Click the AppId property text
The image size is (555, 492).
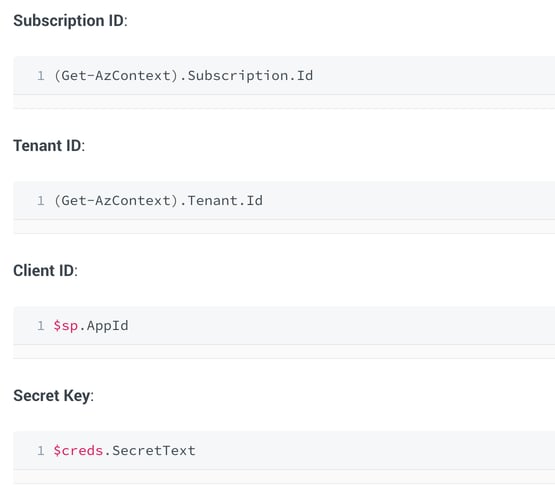pyautogui.click(x=108, y=326)
